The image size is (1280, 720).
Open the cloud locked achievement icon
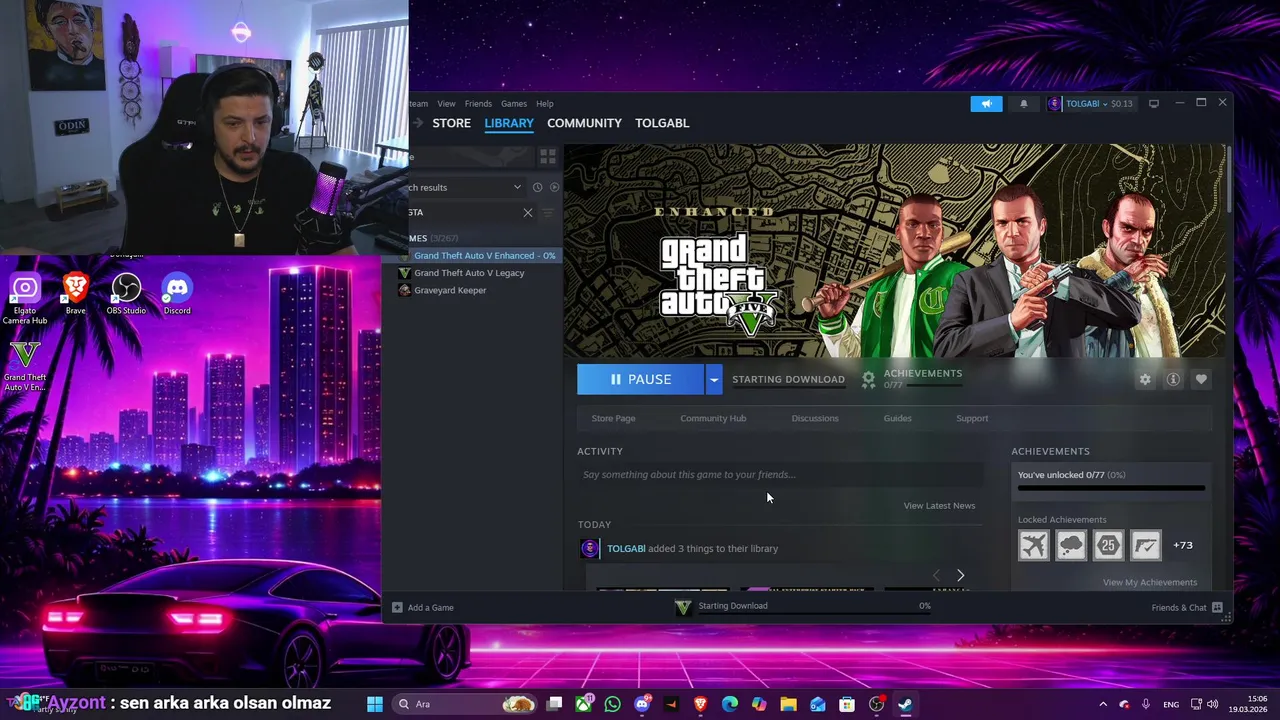click(1071, 545)
